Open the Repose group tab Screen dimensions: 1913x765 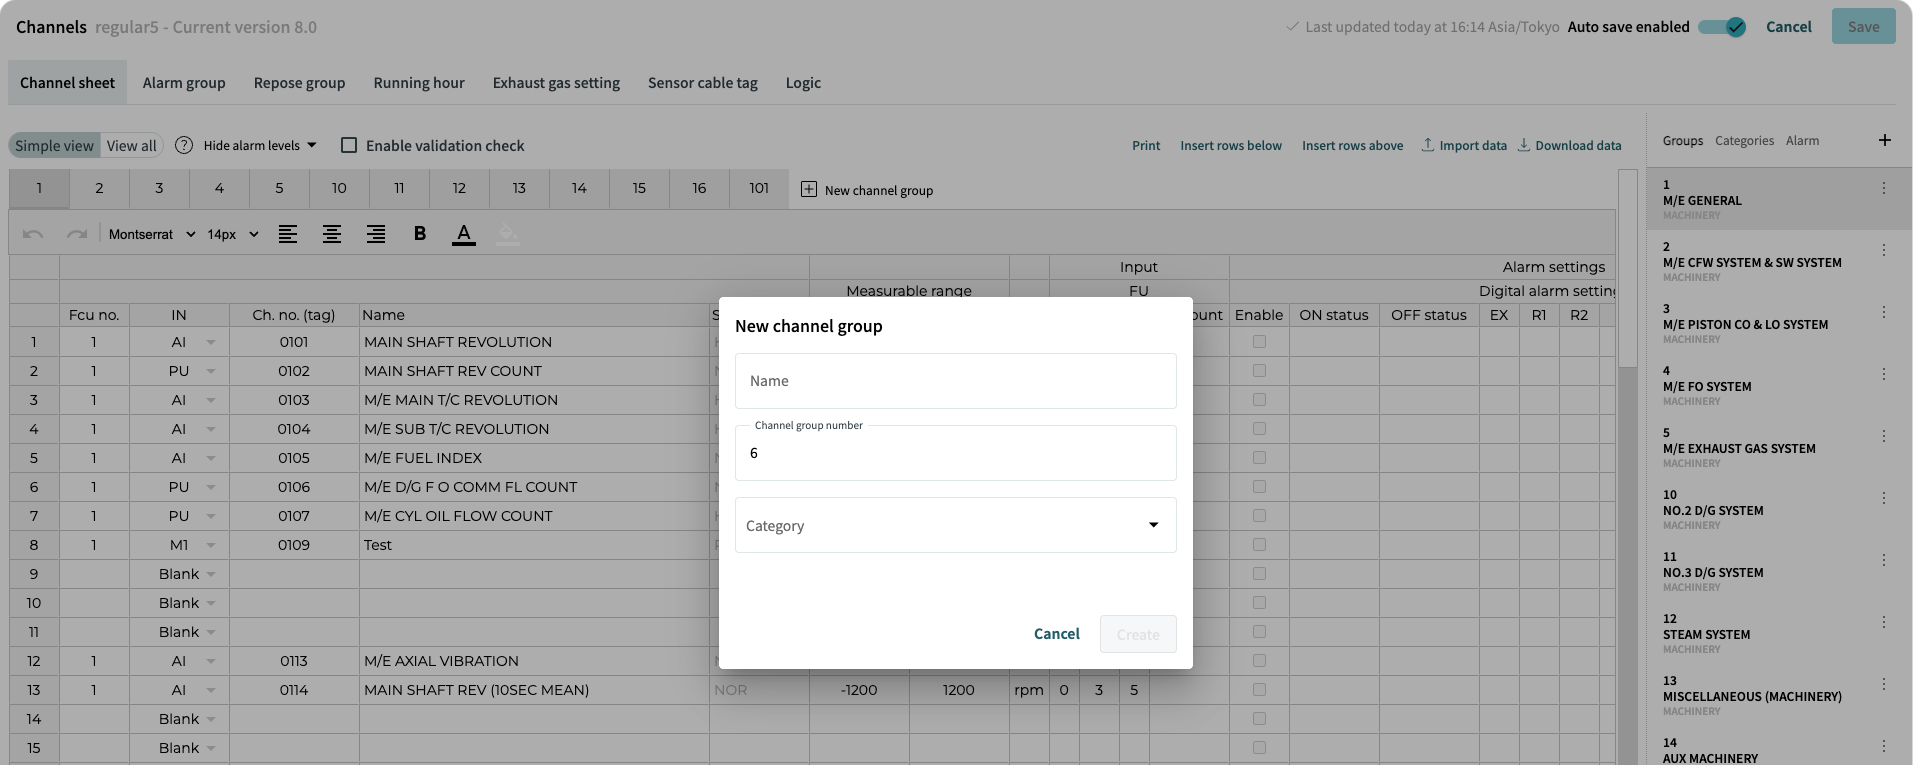click(x=299, y=83)
